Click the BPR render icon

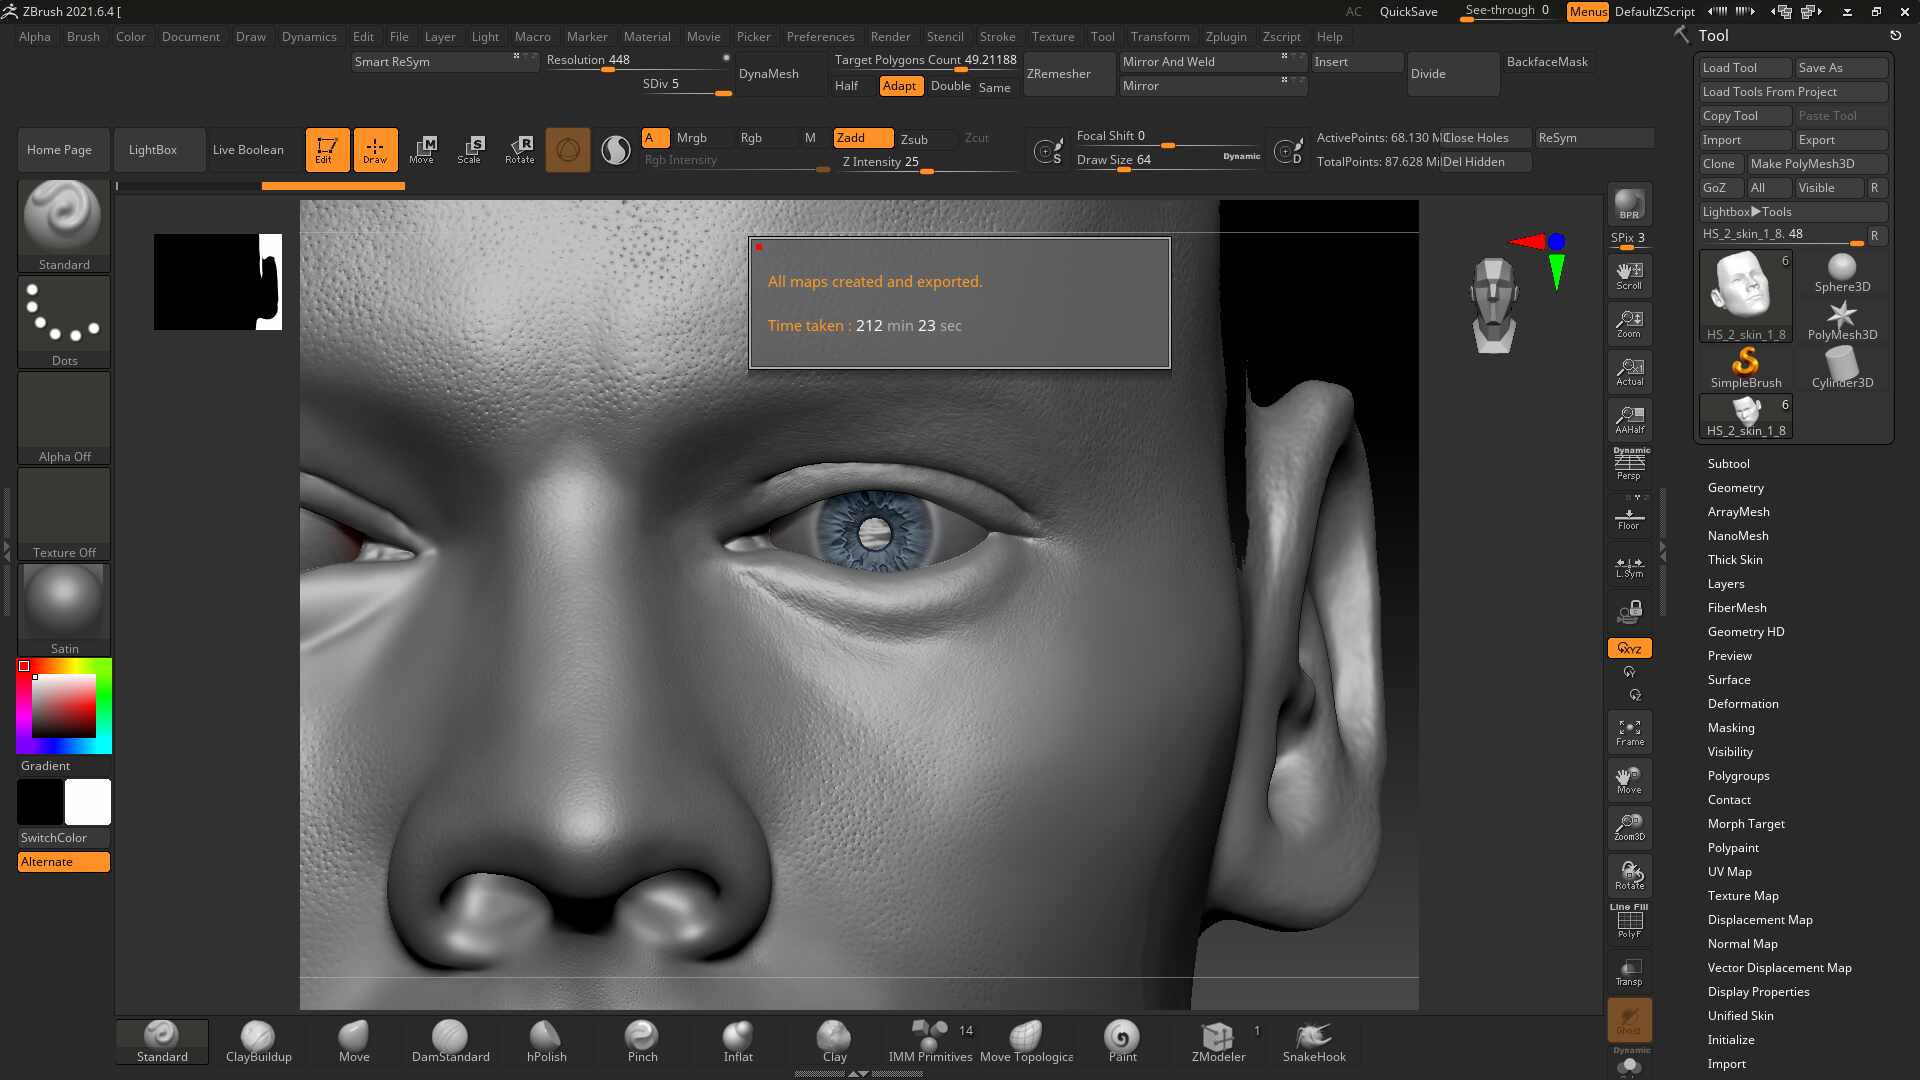(x=1629, y=204)
